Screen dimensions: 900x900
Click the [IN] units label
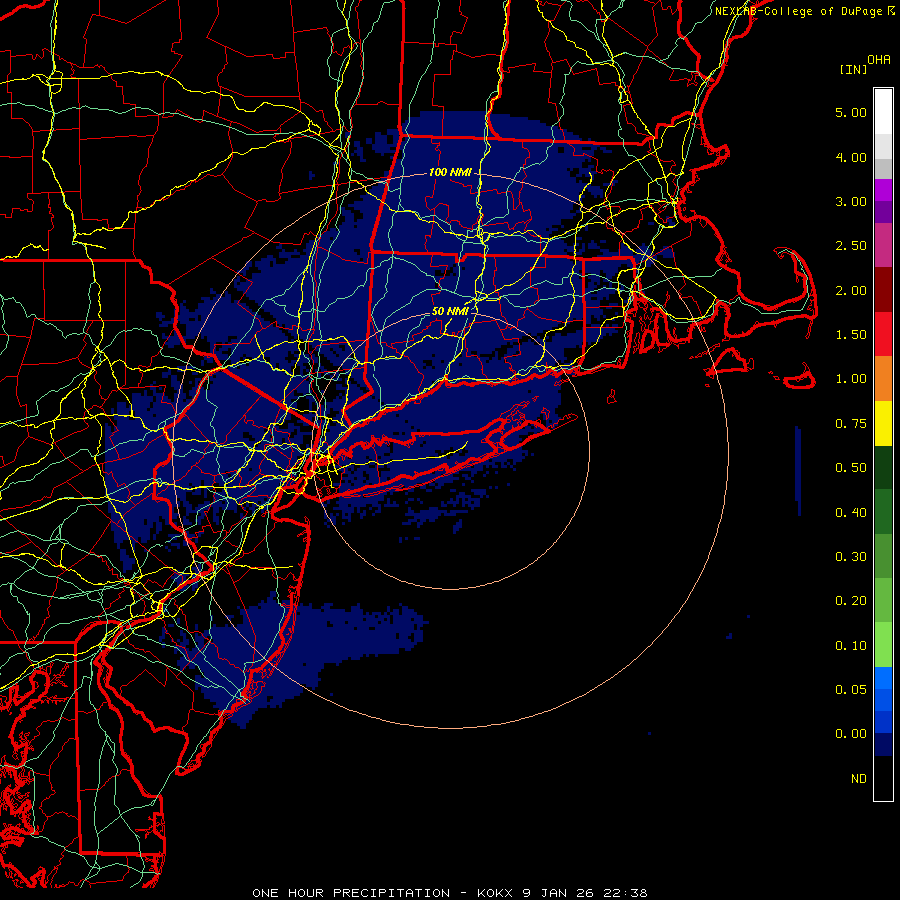(853, 69)
